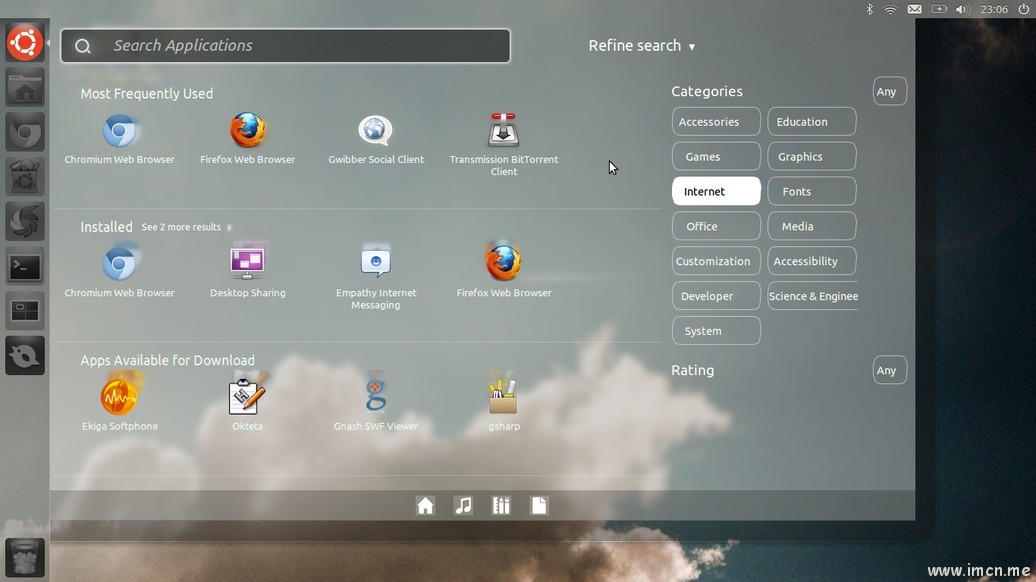Image resolution: width=1036 pixels, height=582 pixels.
Task: Filter by Developer category
Action: (x=716, y=296)
